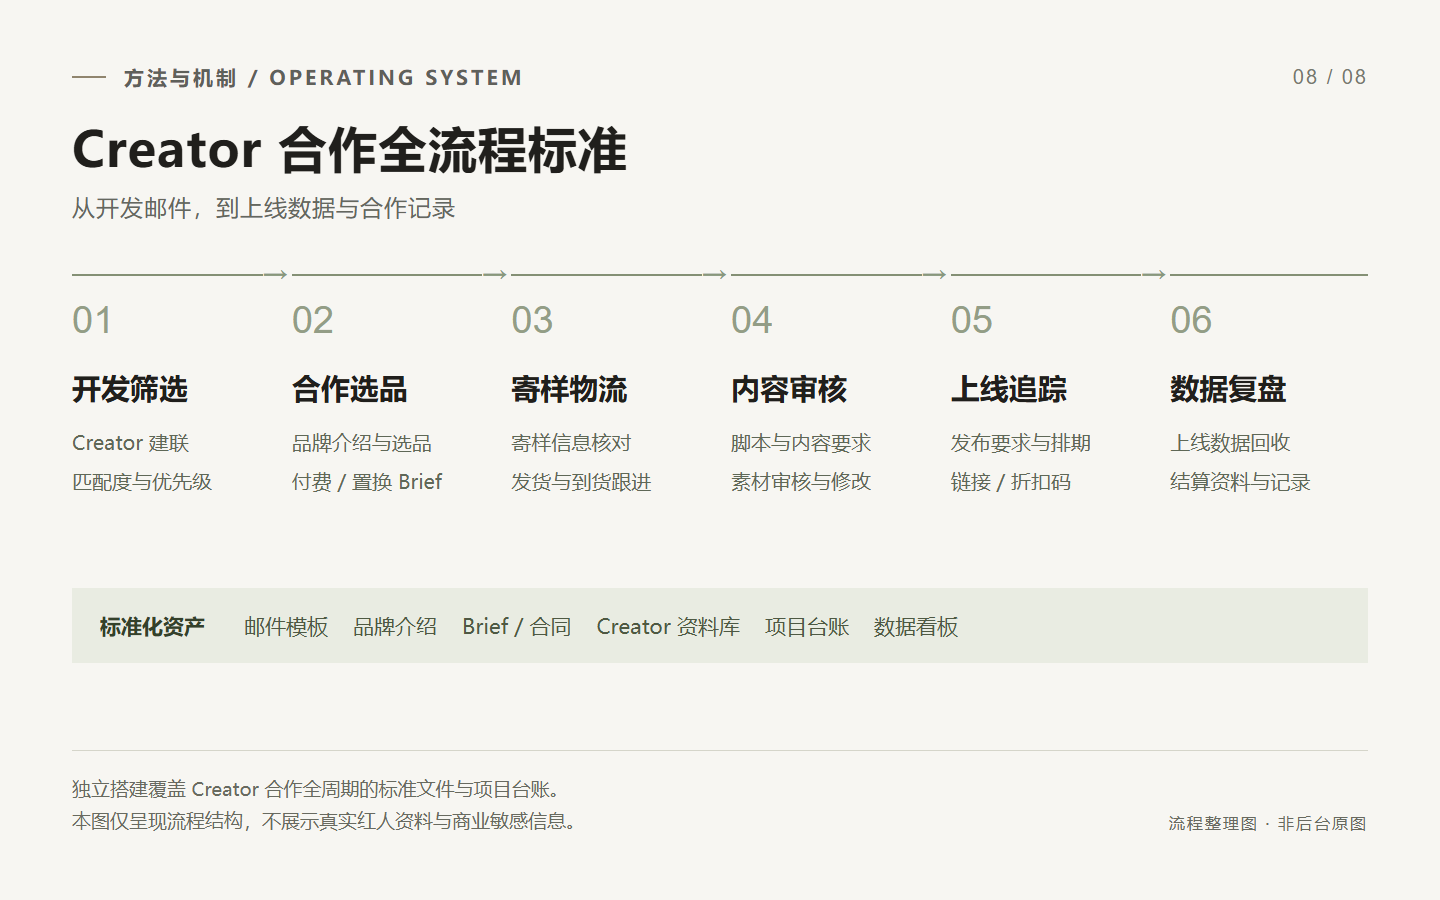Image resolution: width=1440 pixels, height=900 pixels.
Task: Select the label "标准化资产"
Action: click(x=152, y=627)
